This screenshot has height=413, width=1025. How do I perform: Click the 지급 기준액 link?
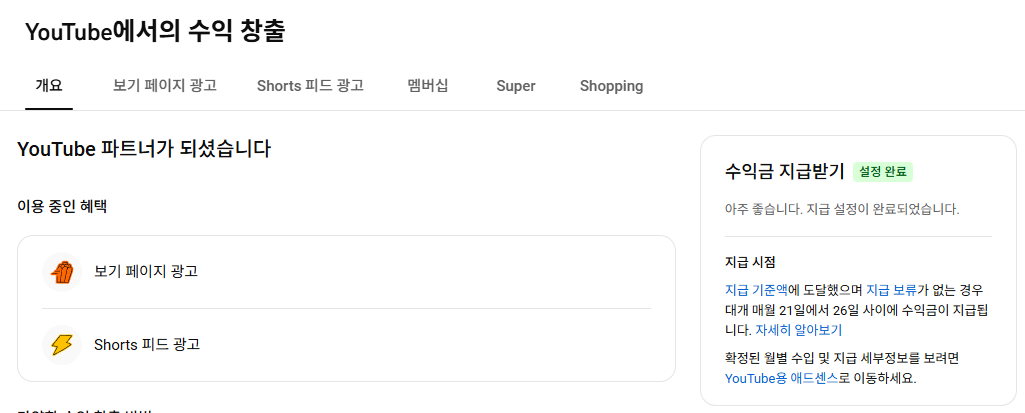757,289
